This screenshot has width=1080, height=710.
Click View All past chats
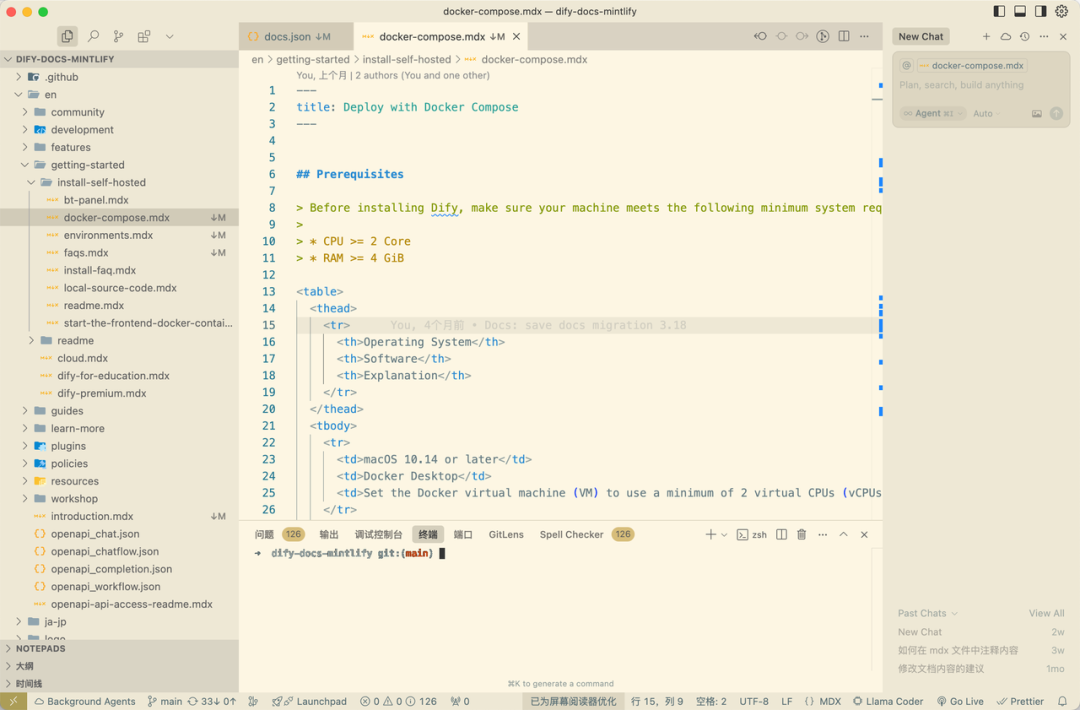[x=1046, y=613]
